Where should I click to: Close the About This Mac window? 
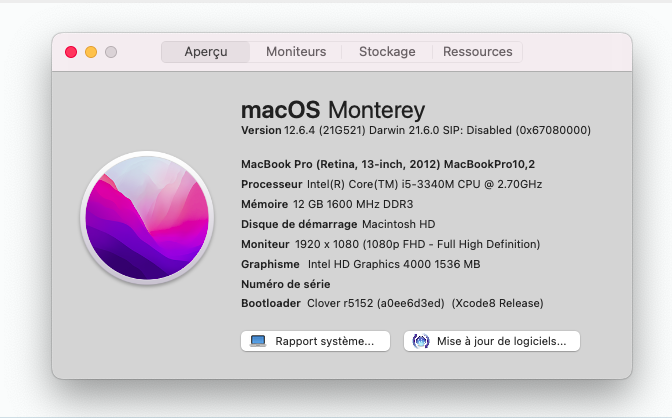[71, 52]
